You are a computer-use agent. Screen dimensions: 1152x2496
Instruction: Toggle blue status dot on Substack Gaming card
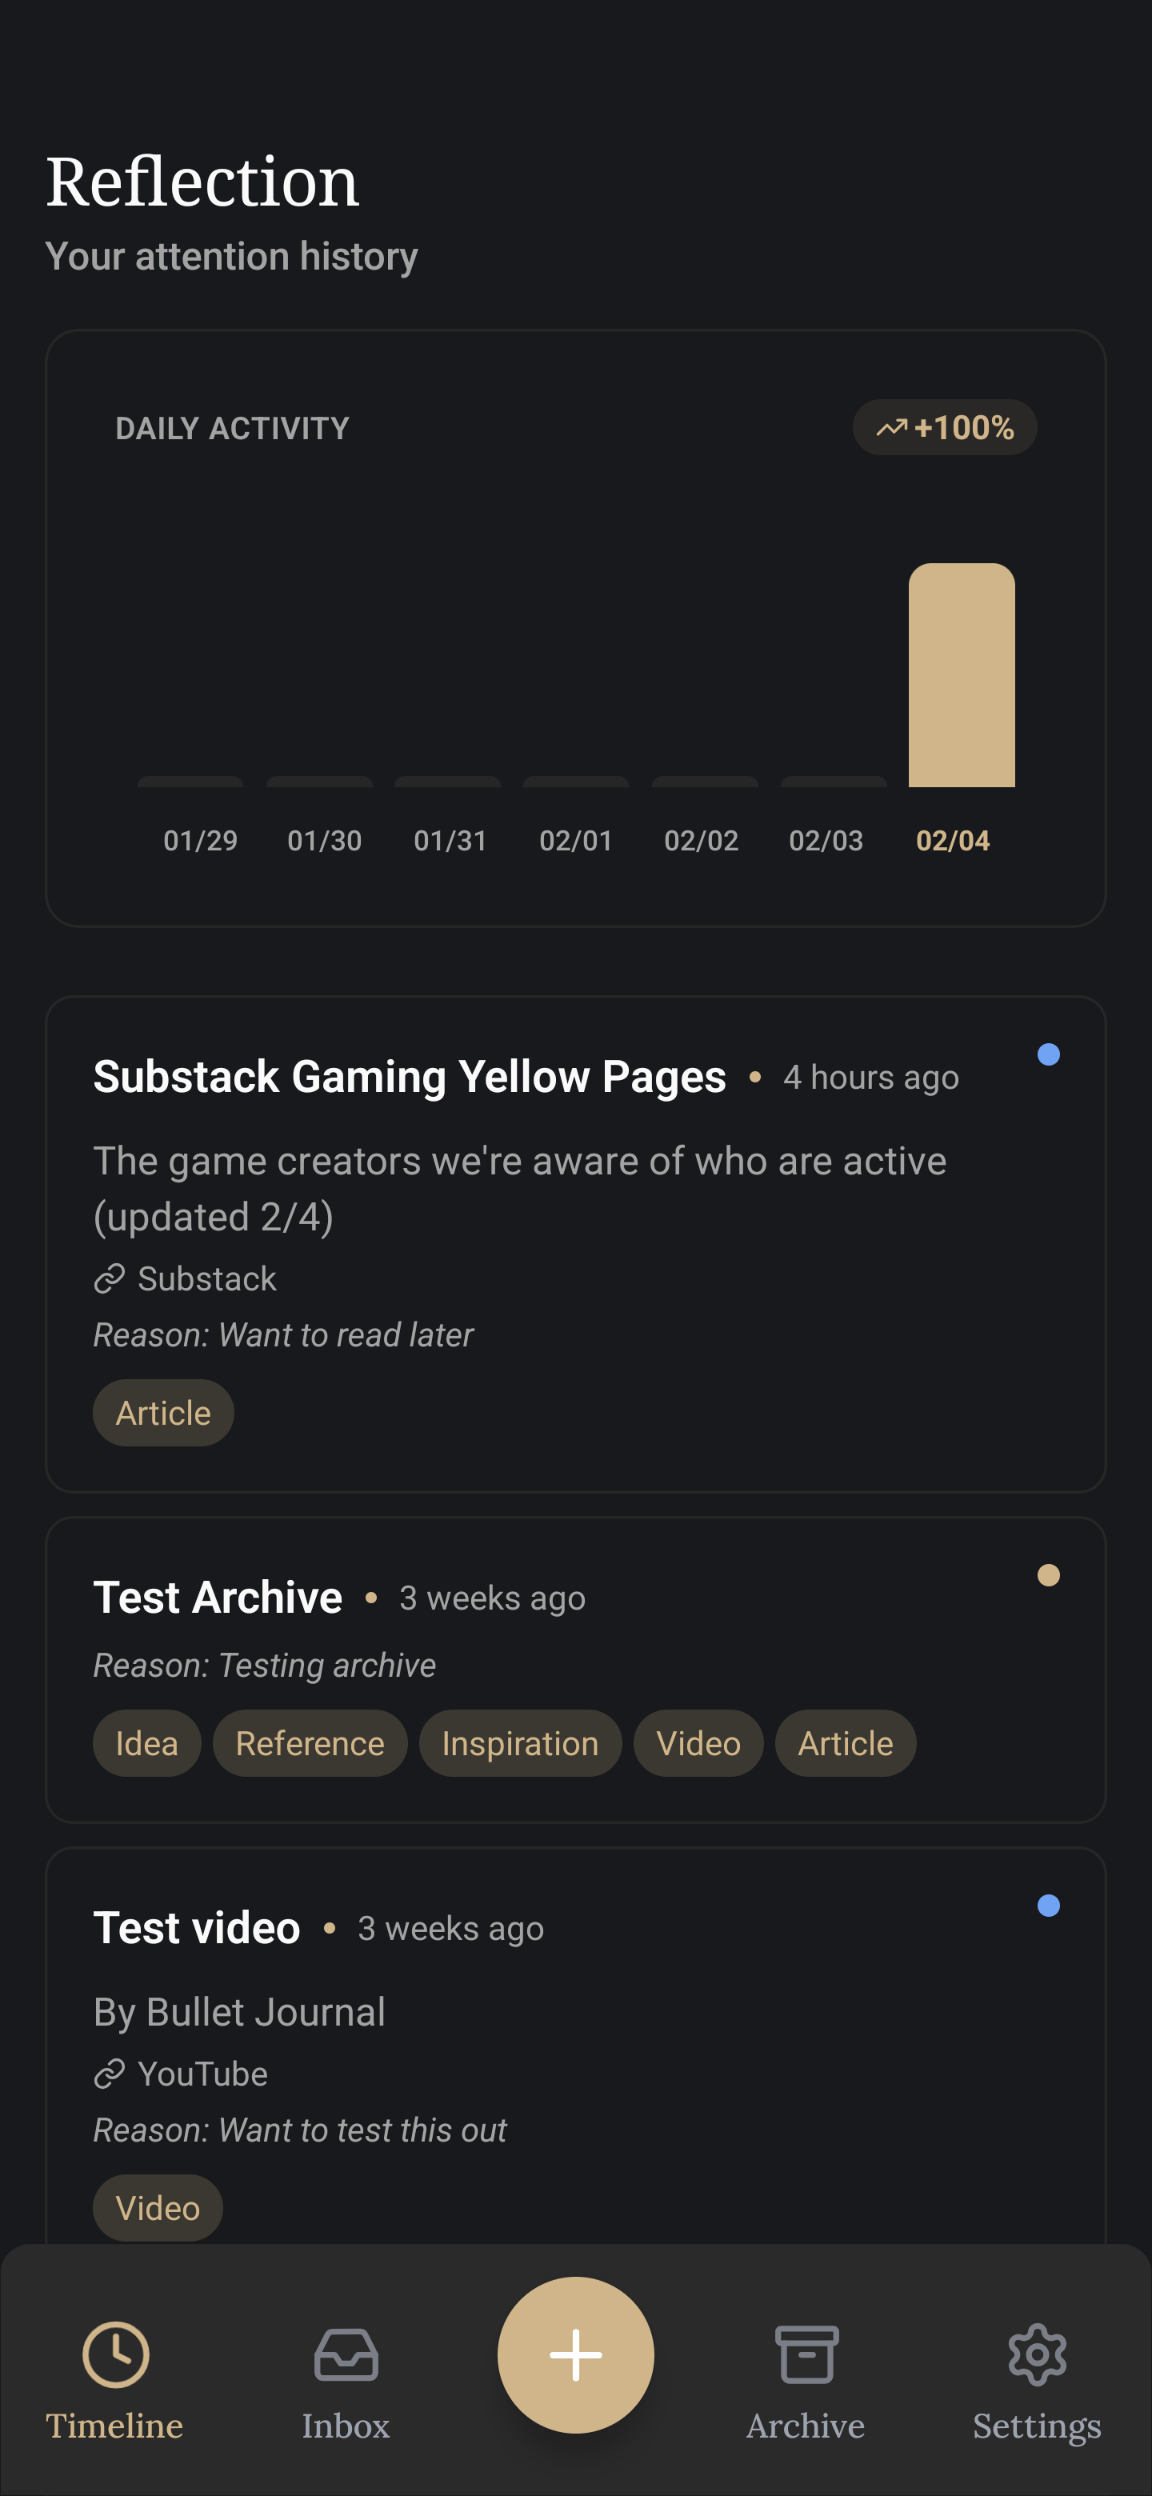click(1048, 1055)
